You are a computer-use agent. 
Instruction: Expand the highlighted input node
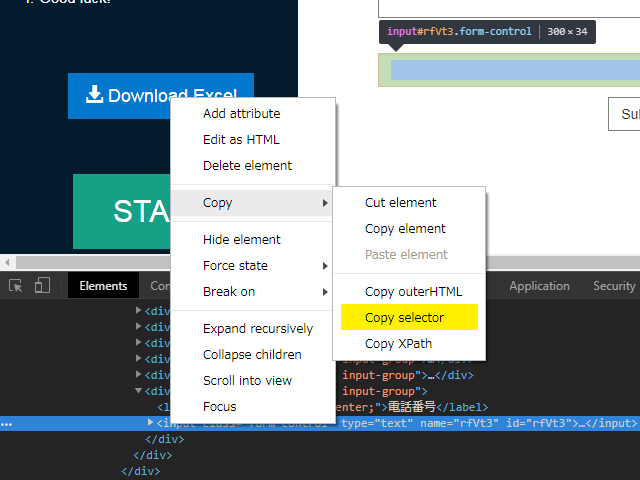[150, 422]
